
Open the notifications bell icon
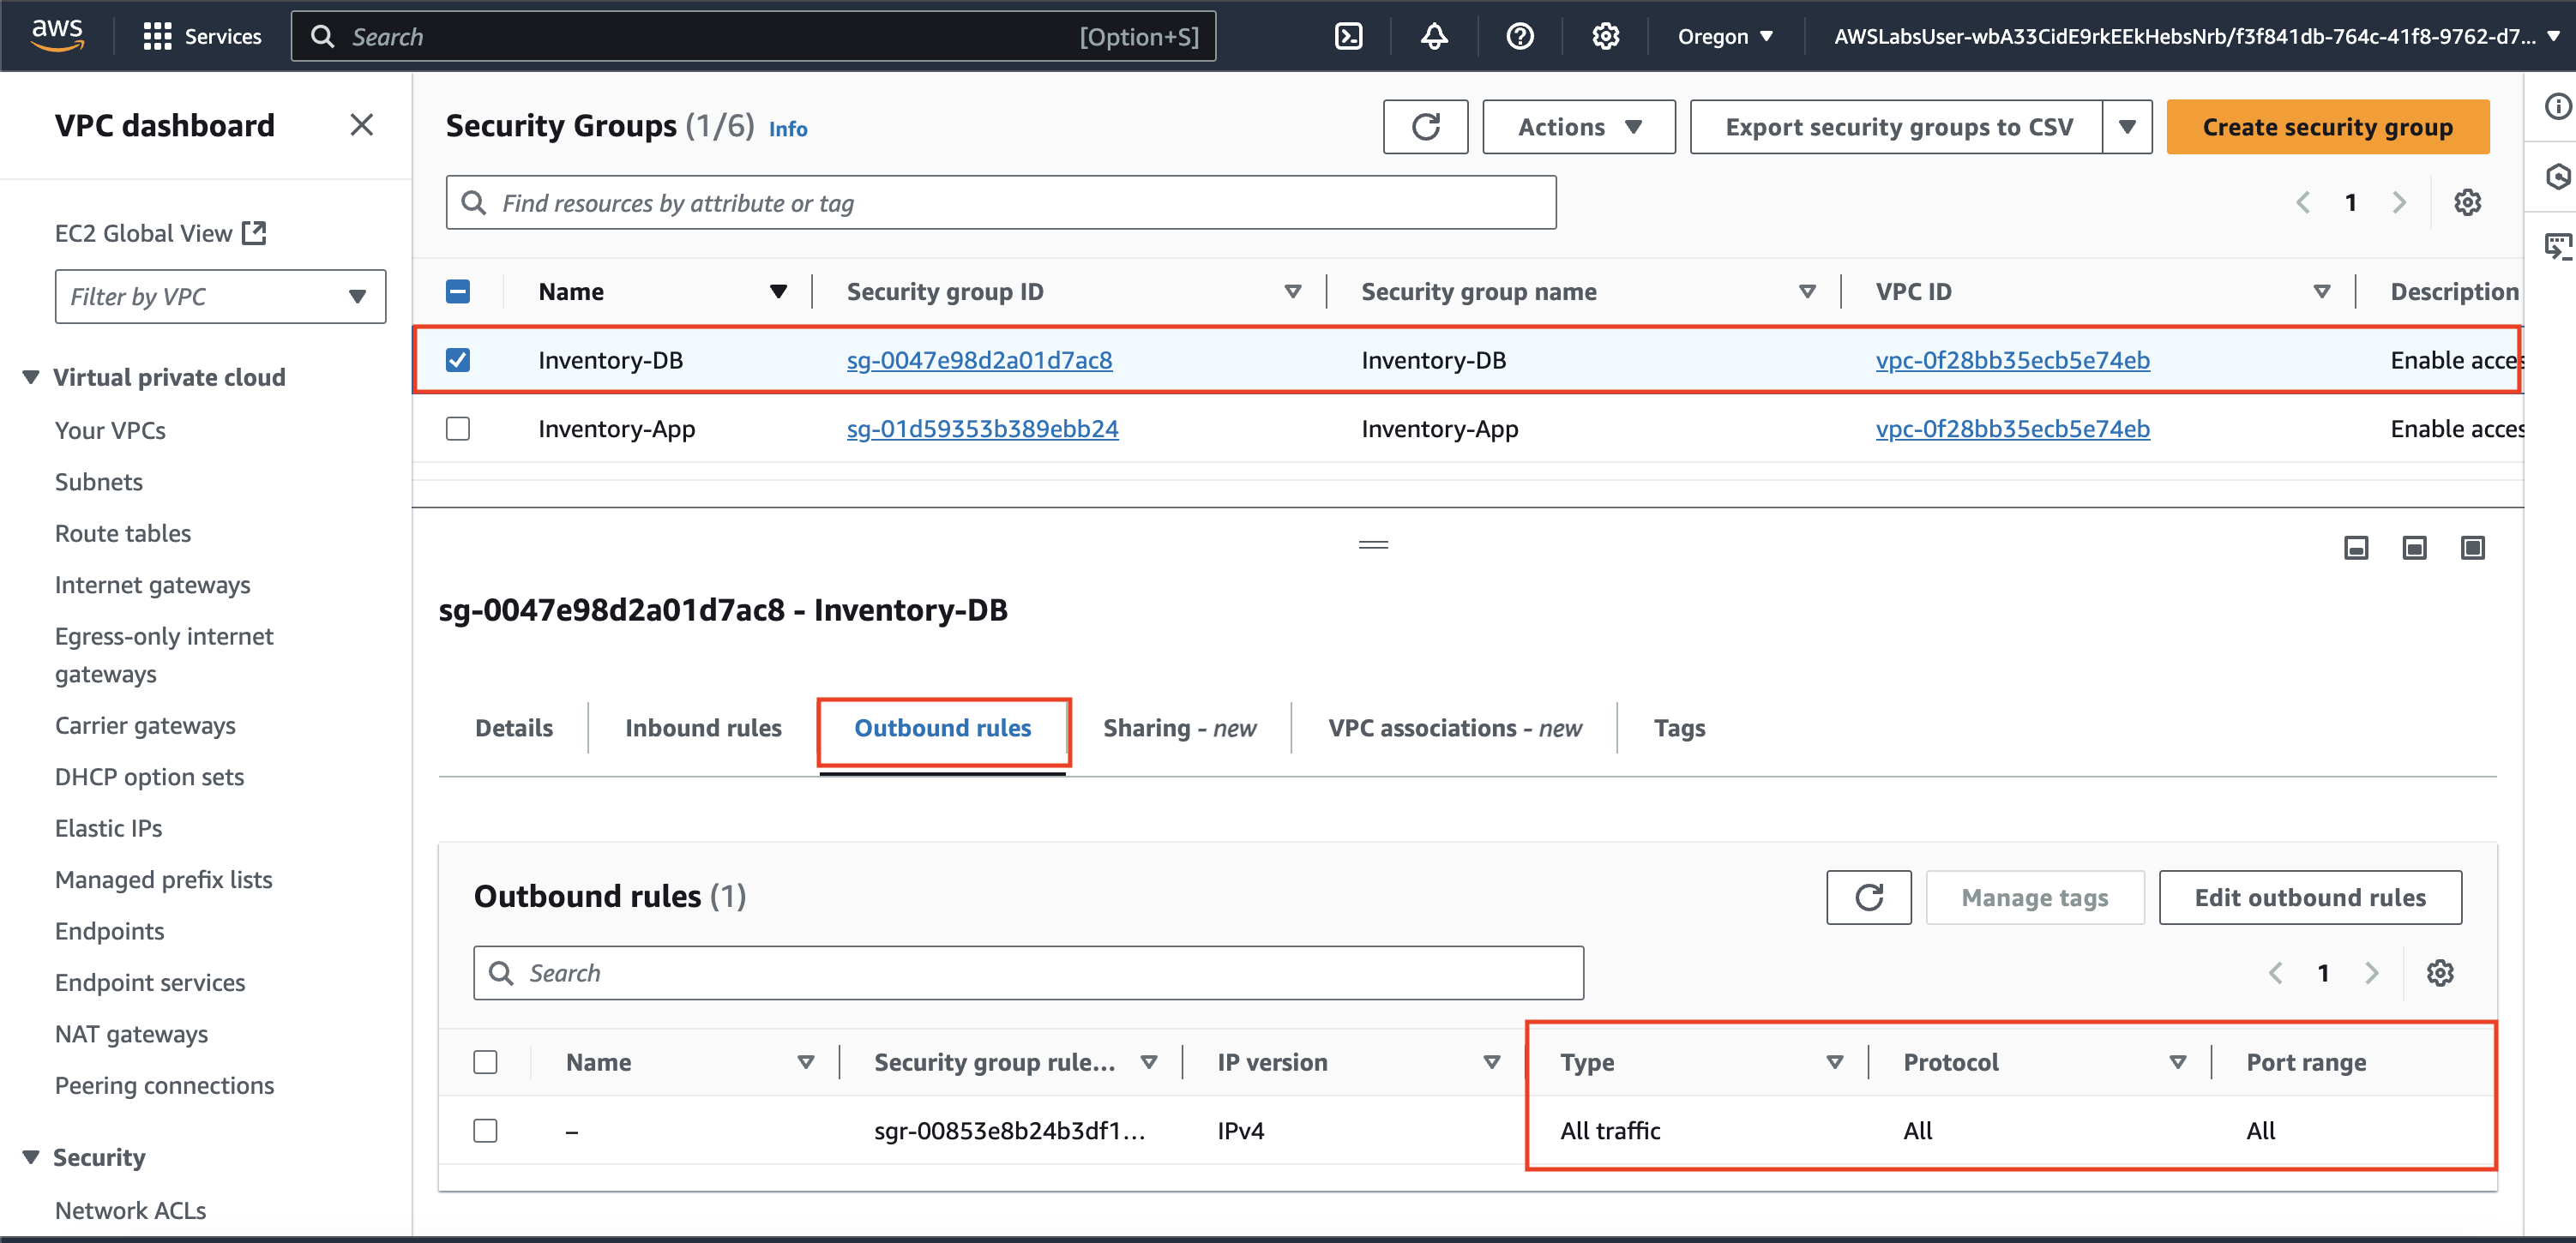tap(1434, 37)
